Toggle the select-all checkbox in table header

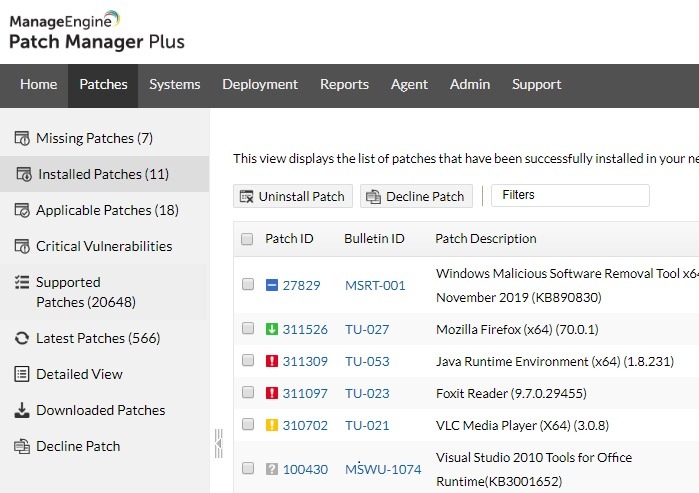pos(247,239)
